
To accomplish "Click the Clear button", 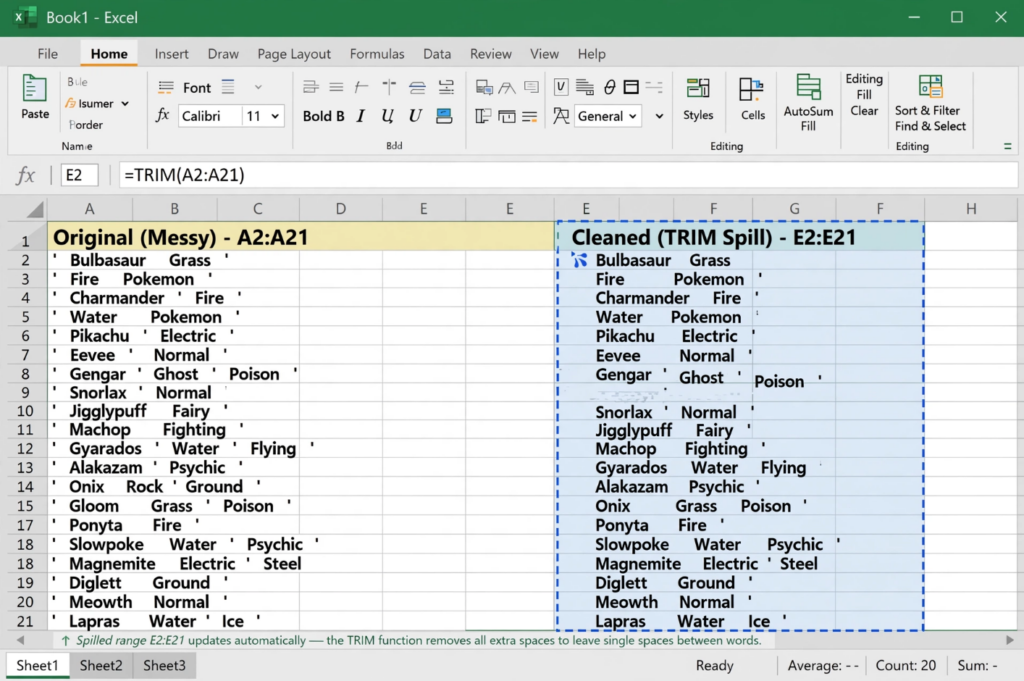I will click(863, 111).
